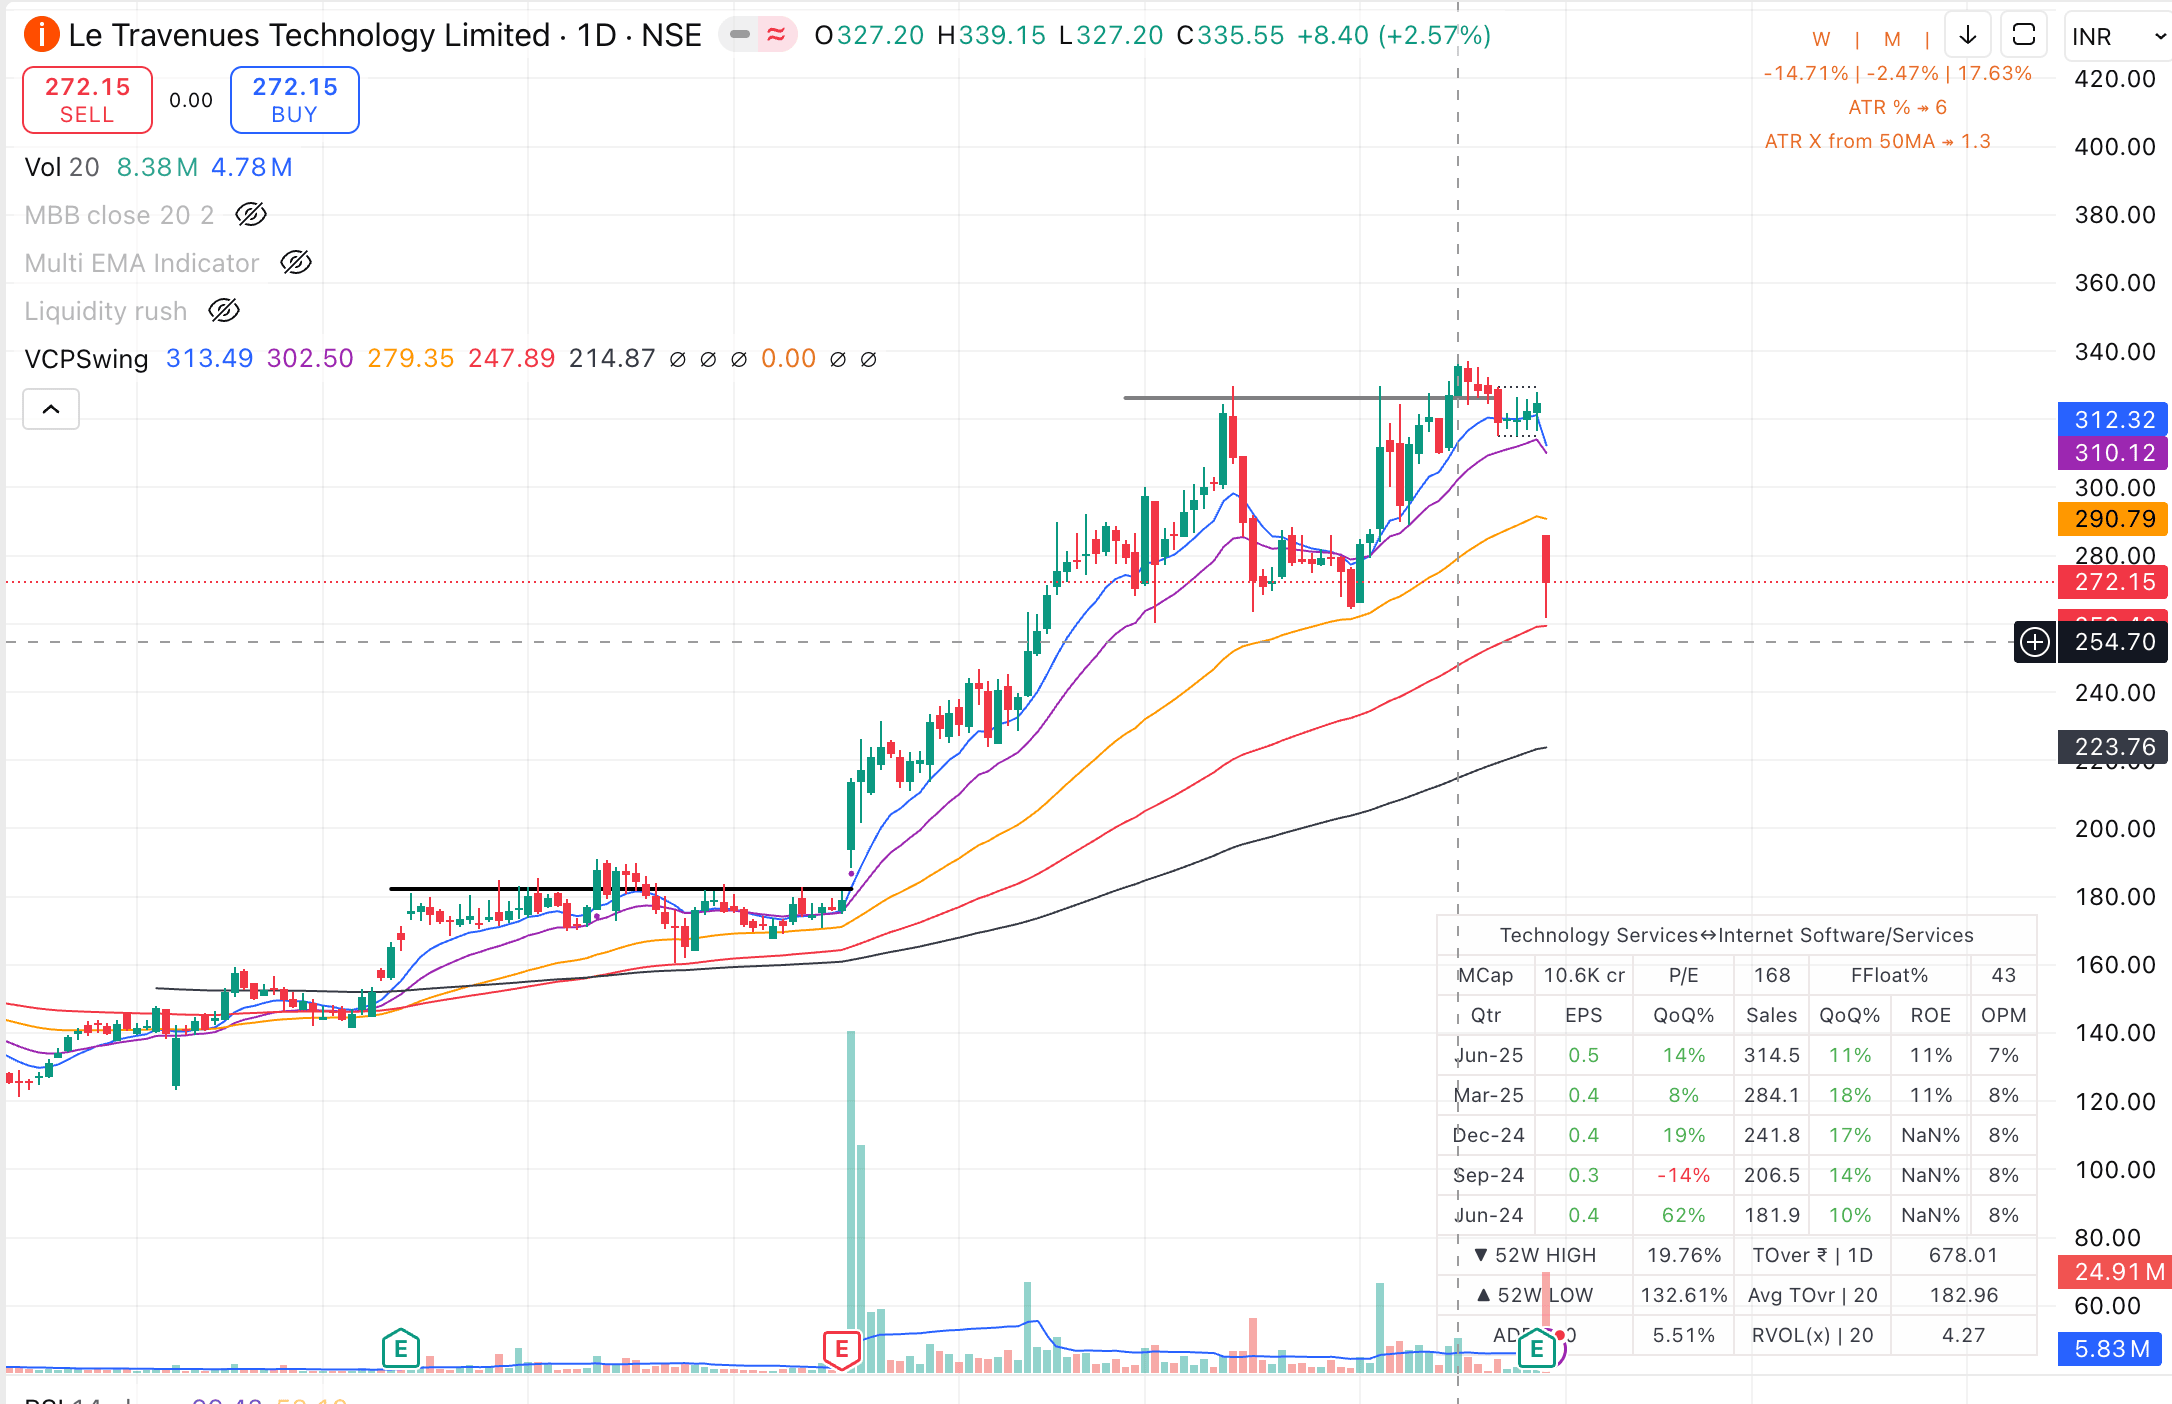Screen dimensions: 2172x1404
Task: Click the latest green earnings E marker
Action: tap(1536, 1349)
